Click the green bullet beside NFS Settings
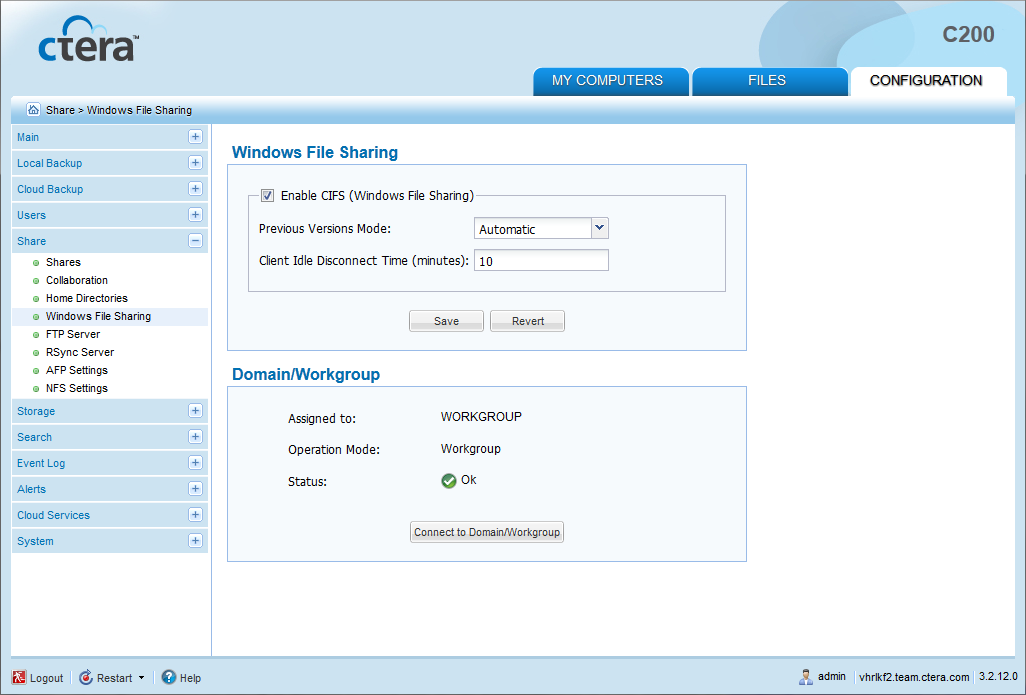 [36, 389]
